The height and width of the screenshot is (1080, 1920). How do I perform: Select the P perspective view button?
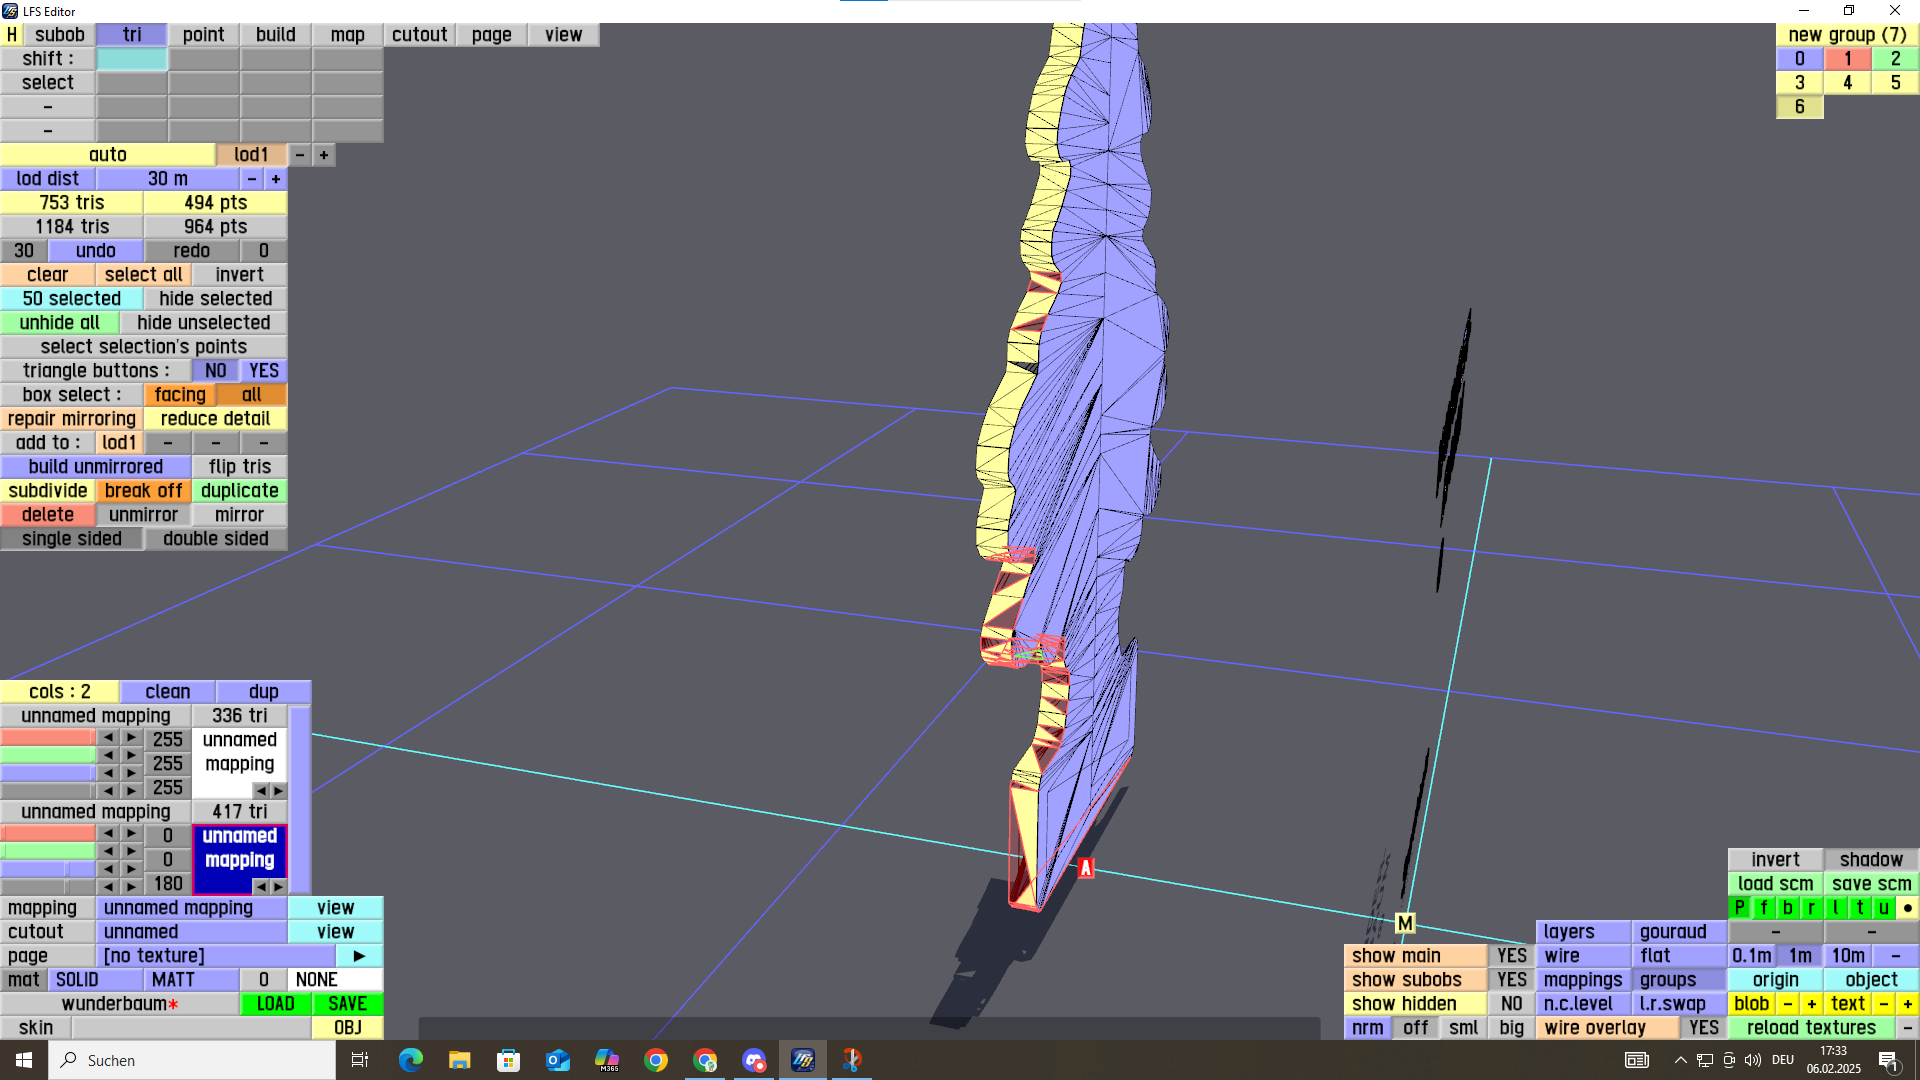point(1740,908)
